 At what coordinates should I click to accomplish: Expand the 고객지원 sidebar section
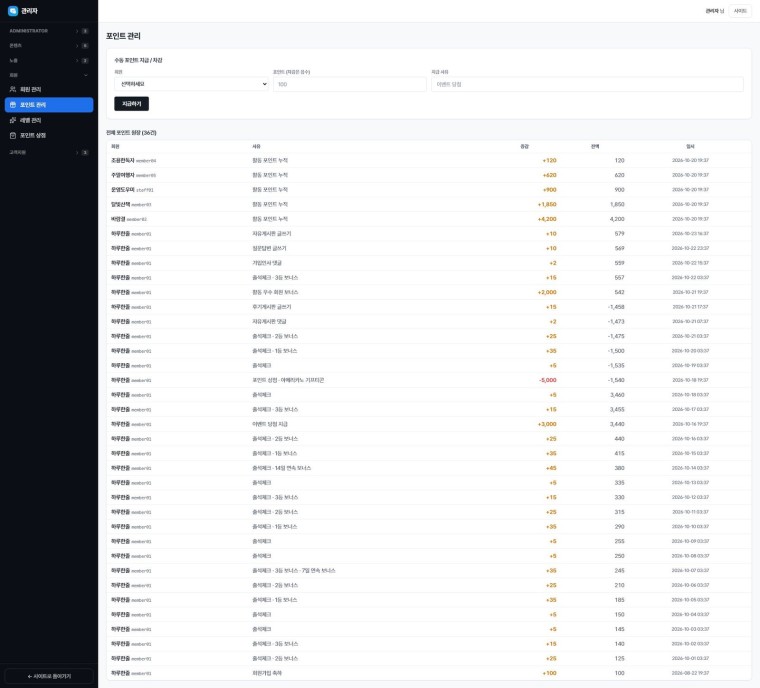tap(48, 152)
